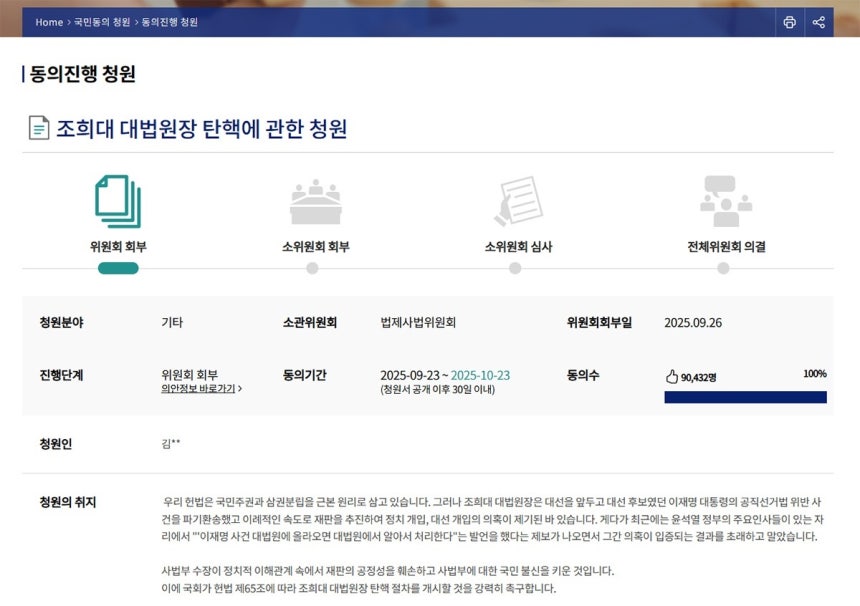The width and height of the screenshot is (860, 606).
Task: Click the 소위원회 심사 stage label
Action: click(518, 246)
